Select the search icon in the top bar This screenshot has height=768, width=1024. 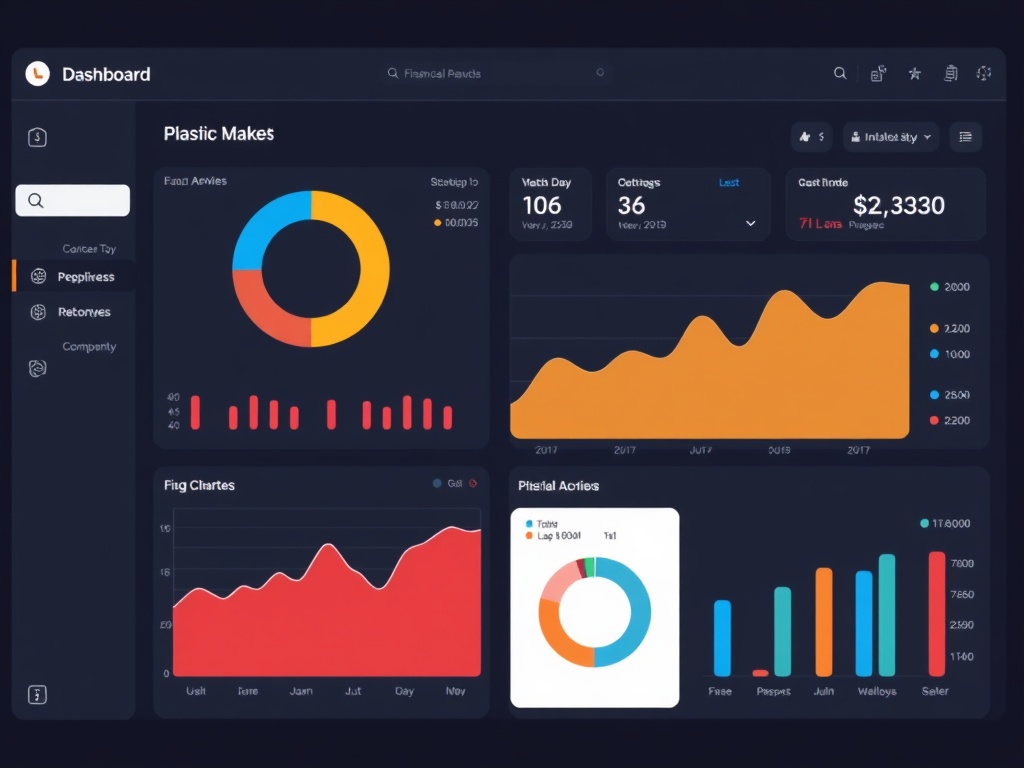(x=841, y=73)
